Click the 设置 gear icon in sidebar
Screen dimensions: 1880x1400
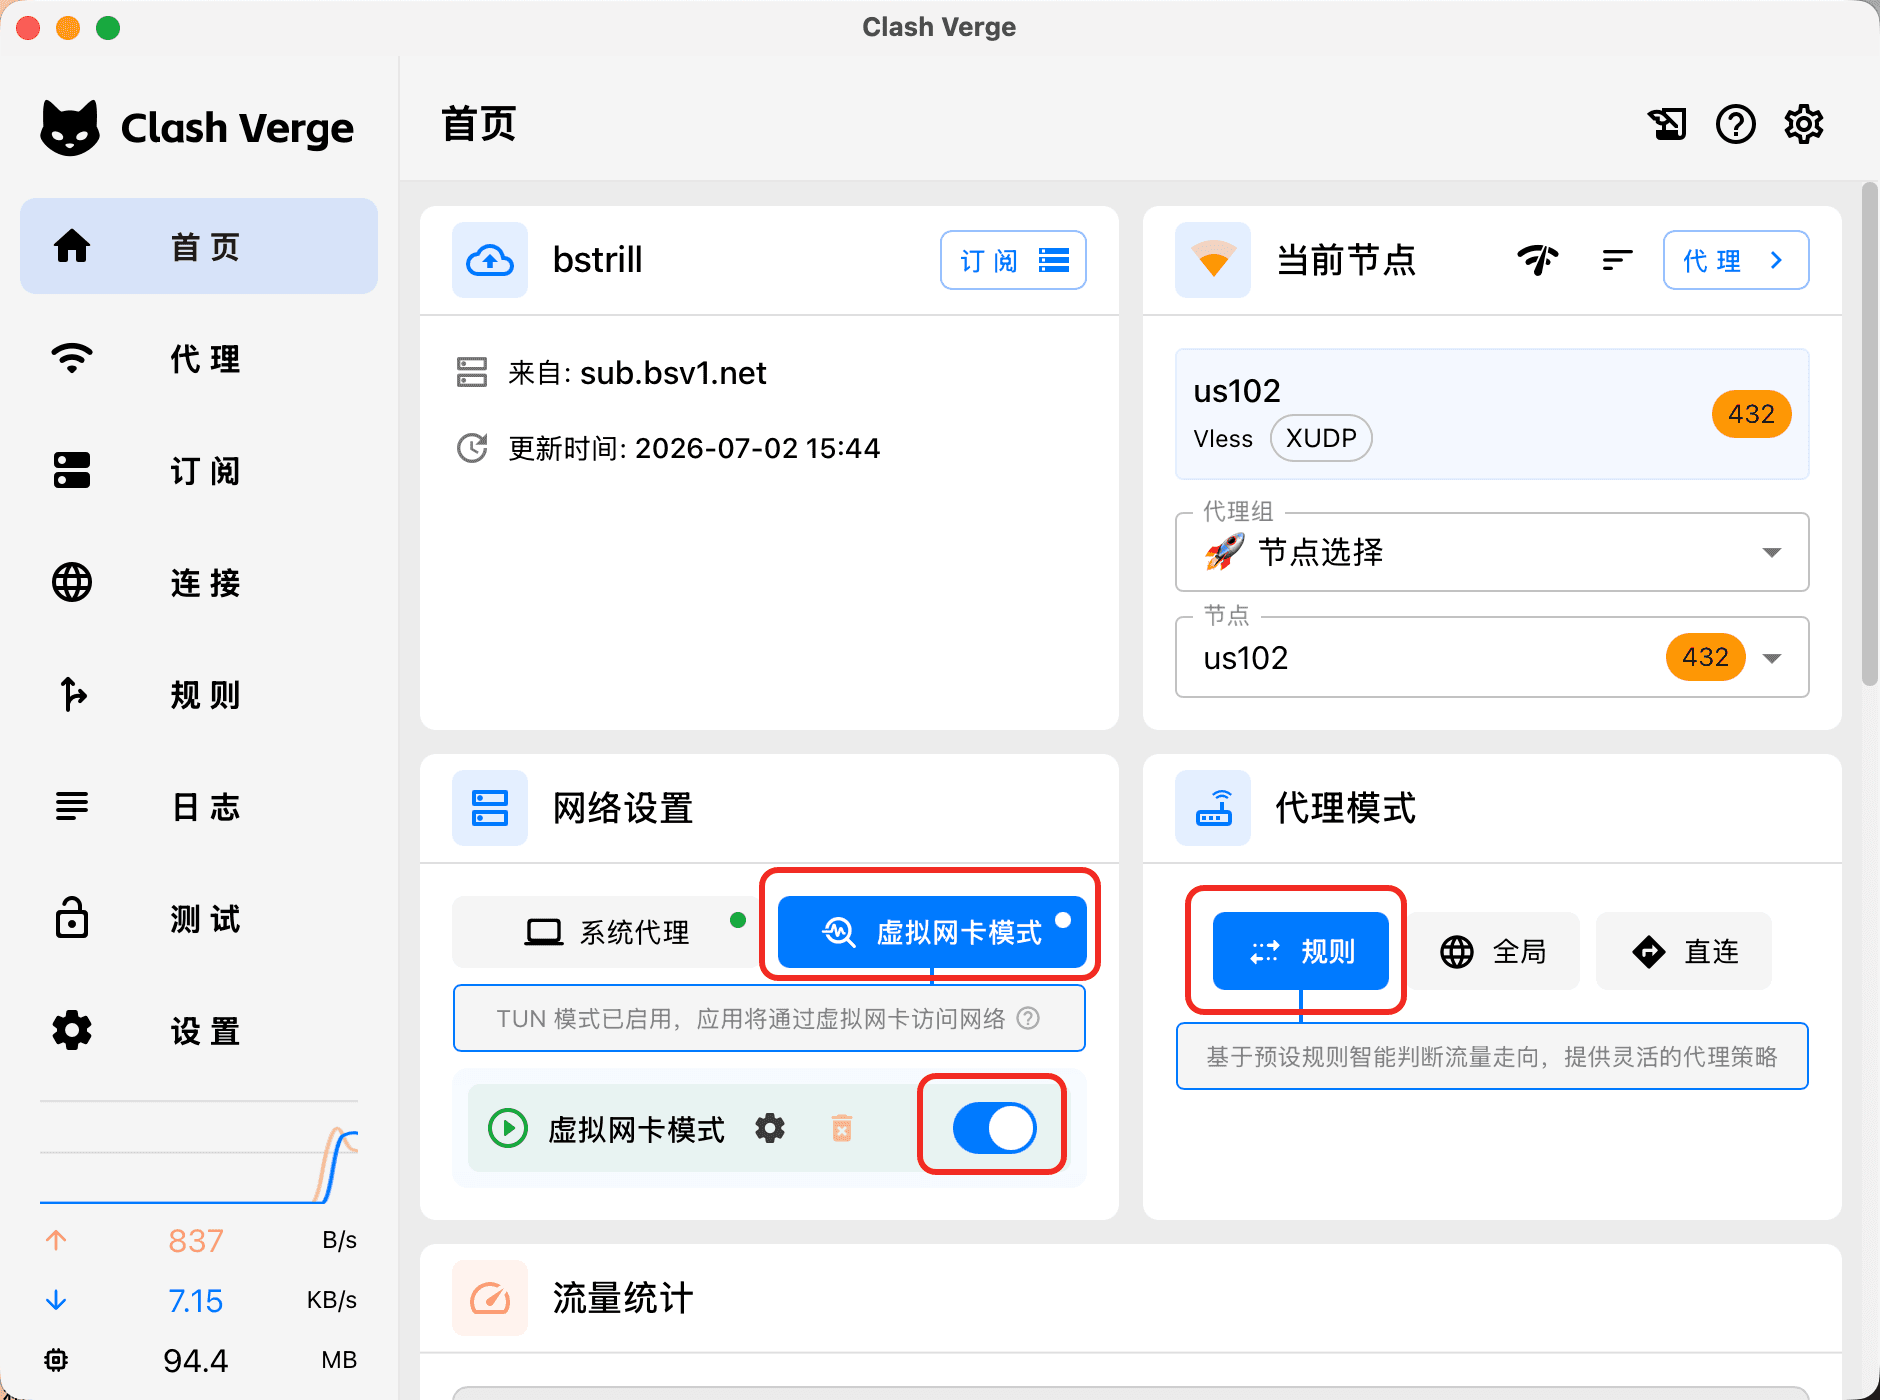tap(72, 1030)
